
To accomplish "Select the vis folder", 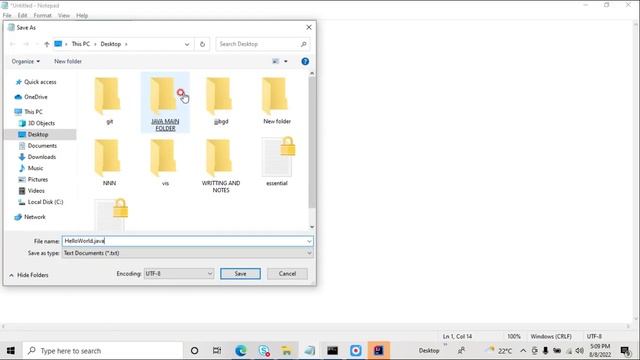I will coord(165,162).
